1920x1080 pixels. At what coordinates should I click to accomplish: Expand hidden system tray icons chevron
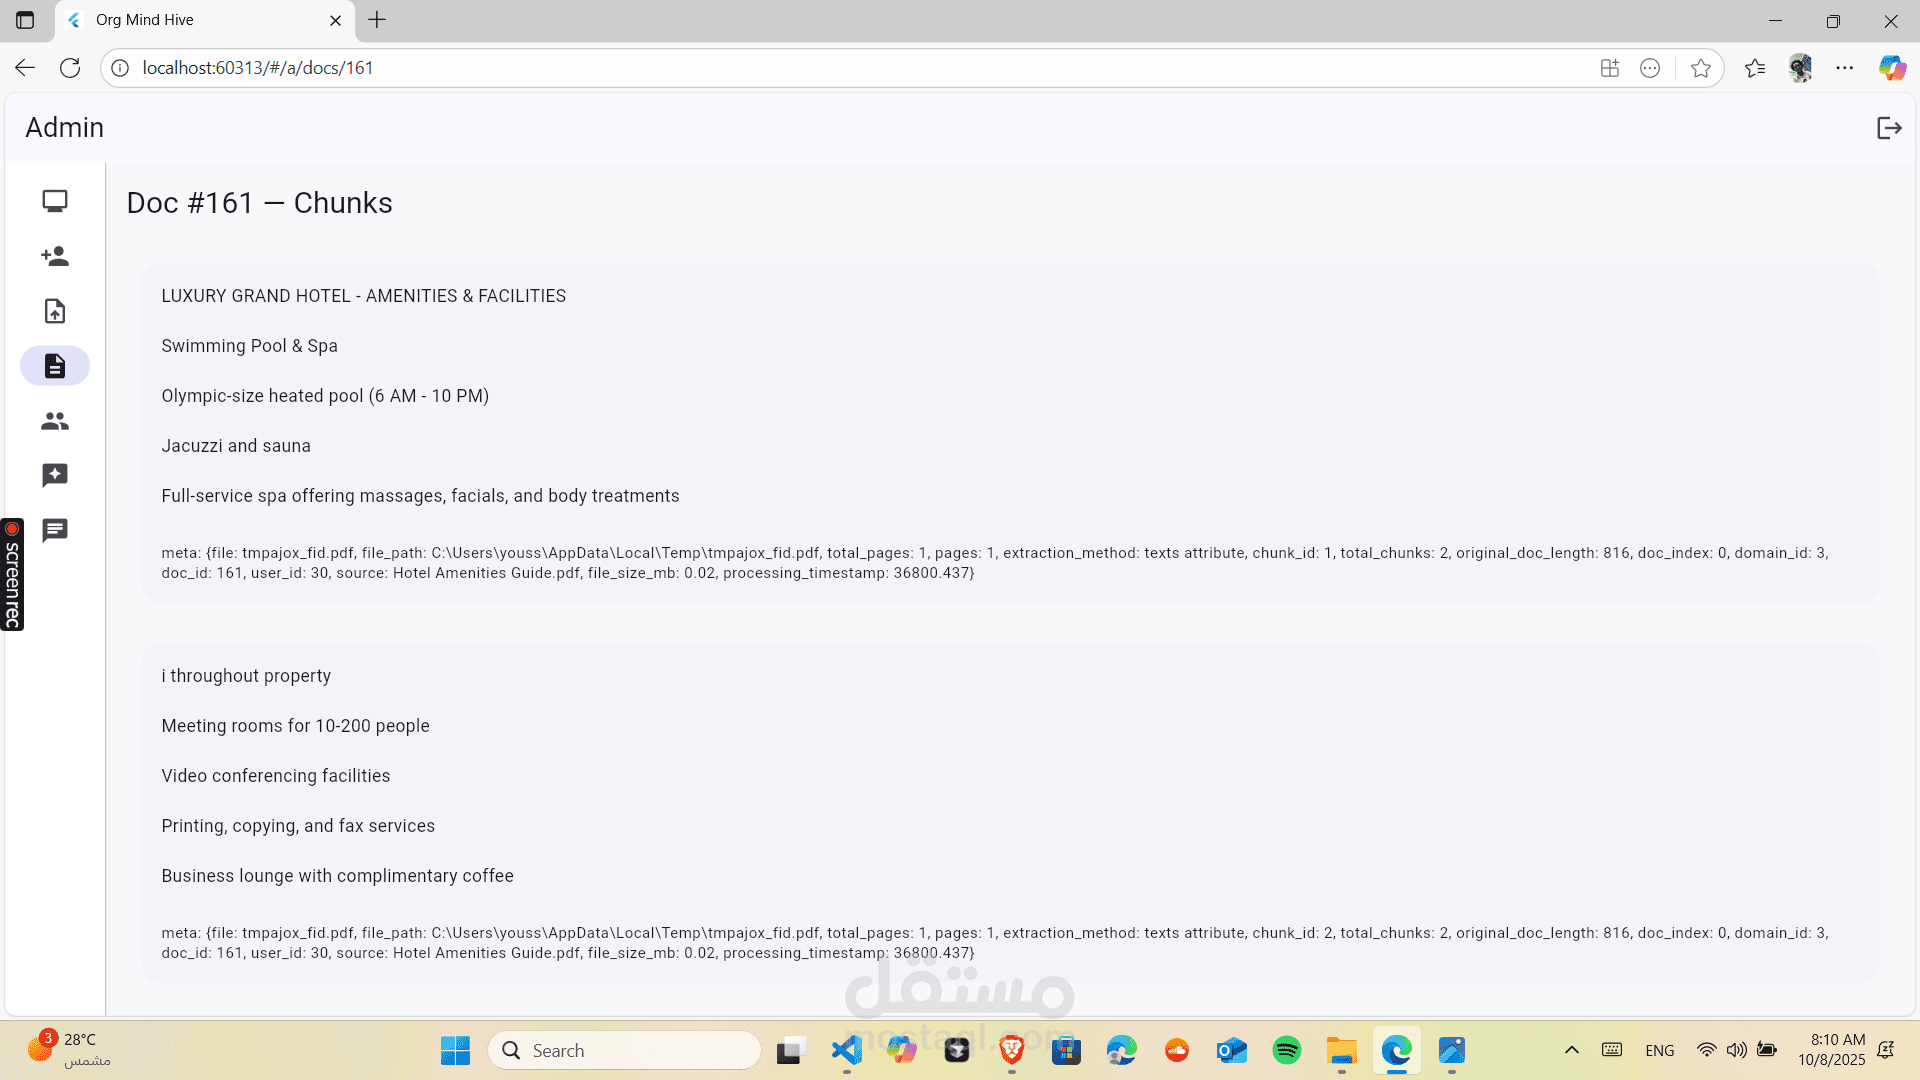[1571, 1050]
